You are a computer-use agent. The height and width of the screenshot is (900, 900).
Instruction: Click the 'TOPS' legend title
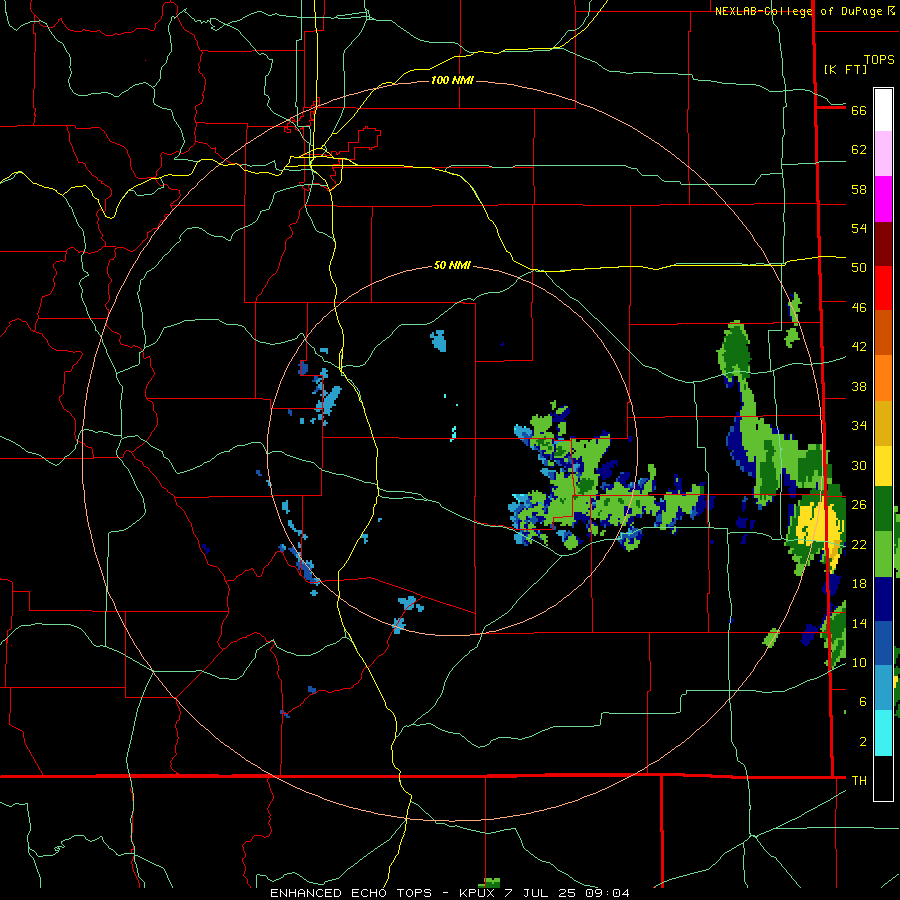coord(879,59)
